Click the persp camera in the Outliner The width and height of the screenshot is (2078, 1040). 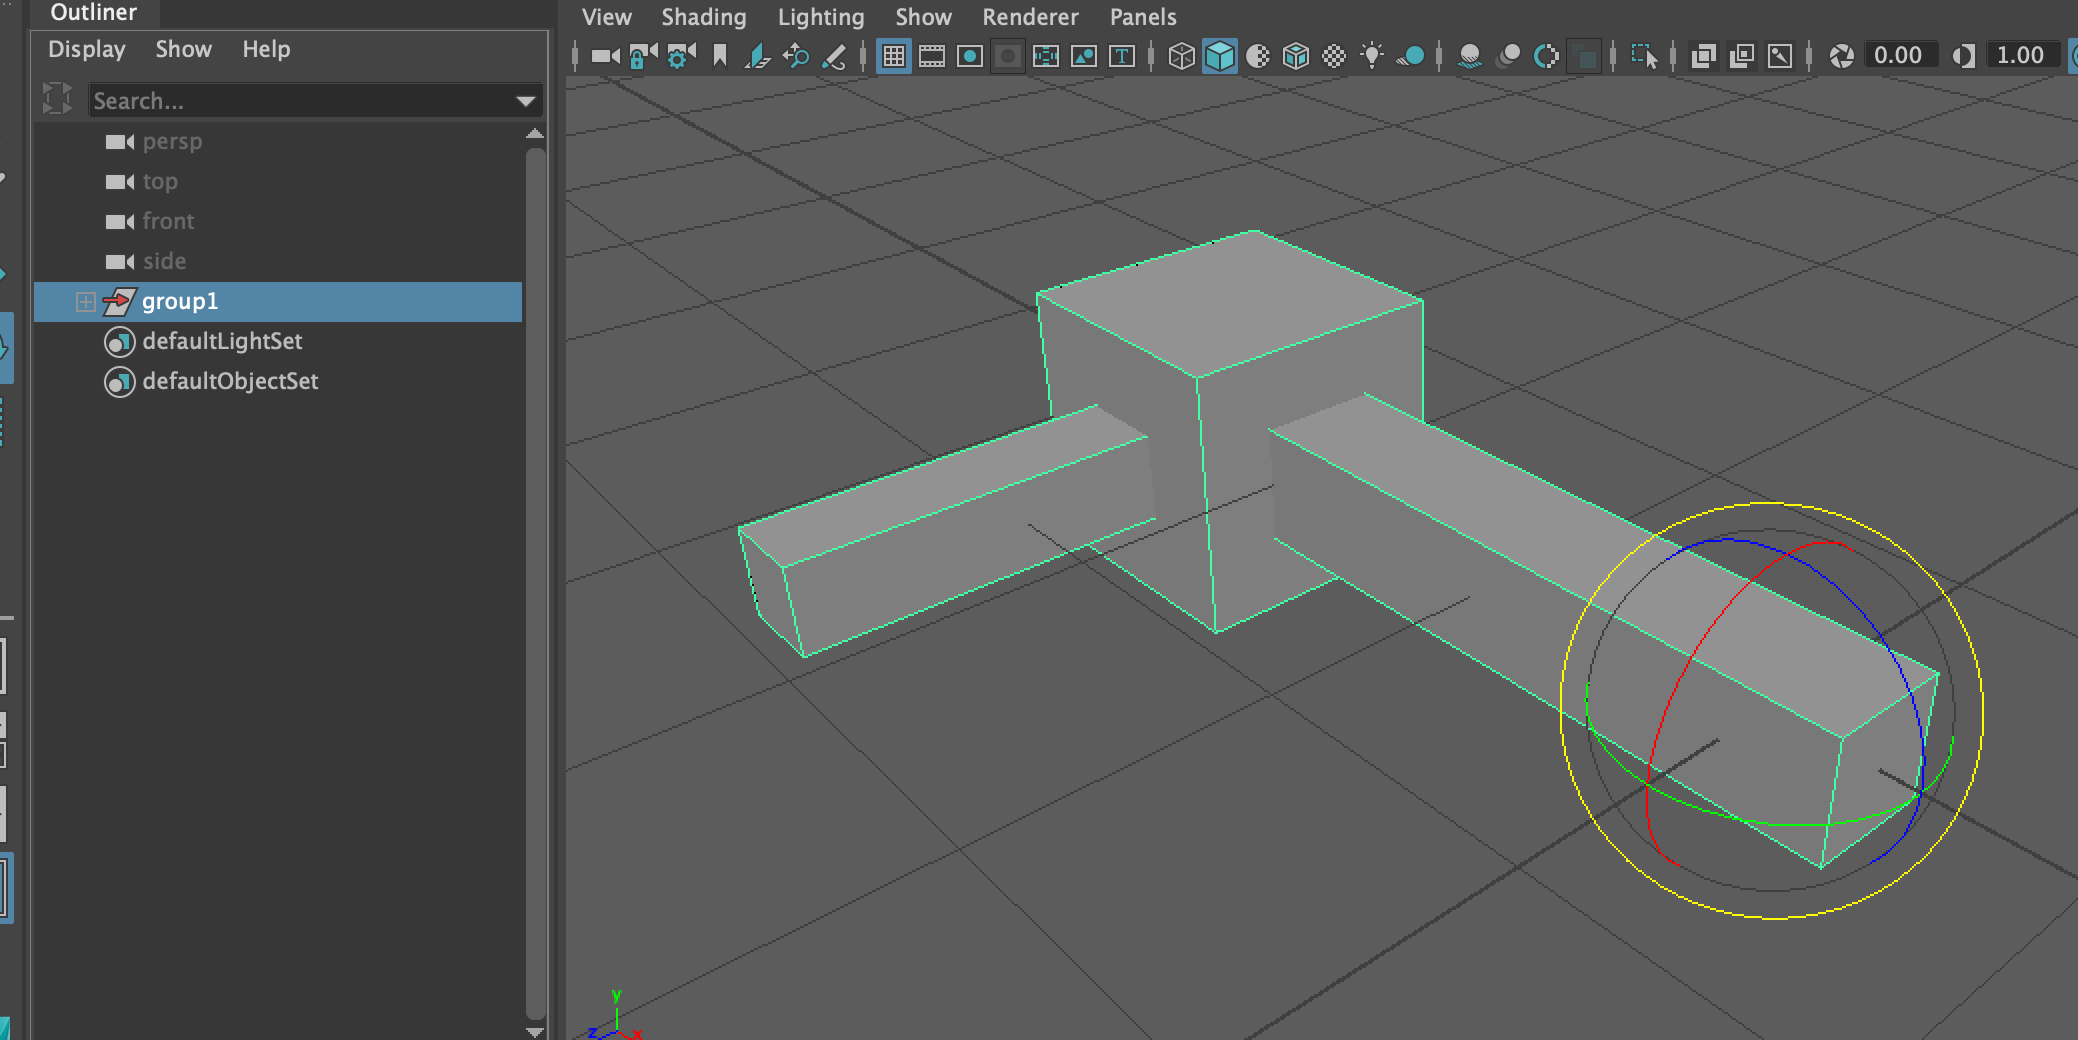175,141
